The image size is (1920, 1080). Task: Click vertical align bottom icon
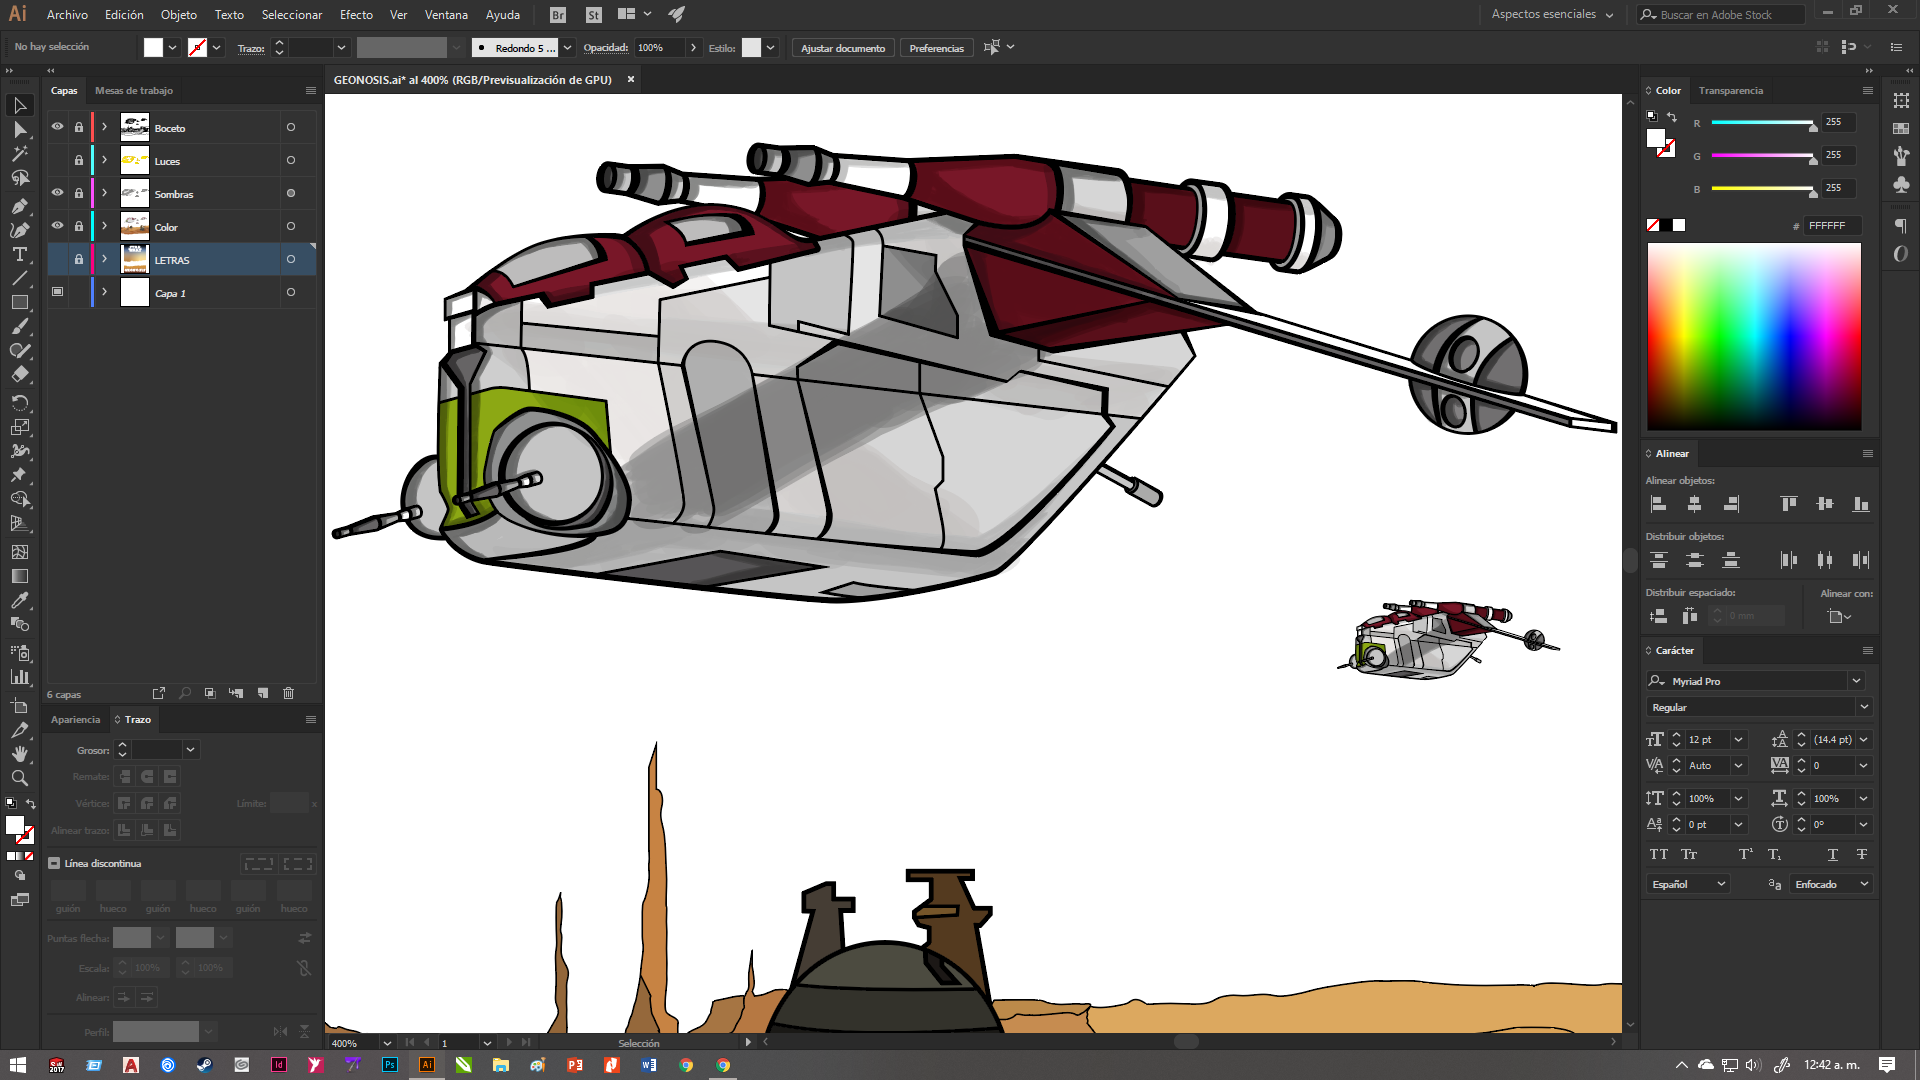click(1860, 504)
